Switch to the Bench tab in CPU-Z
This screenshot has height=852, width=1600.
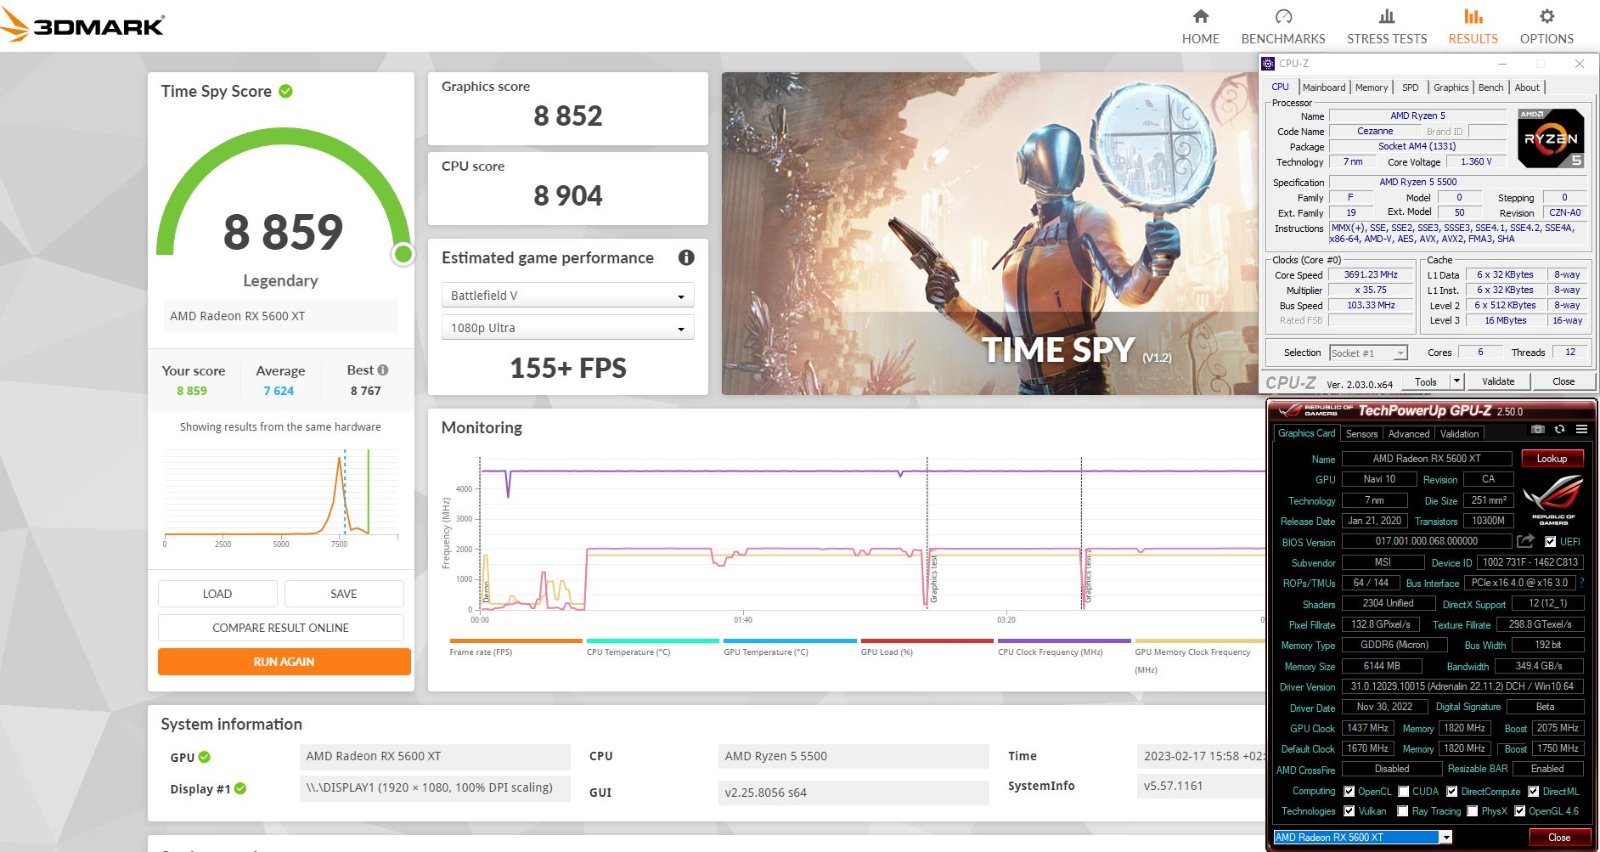(1490, 87)
